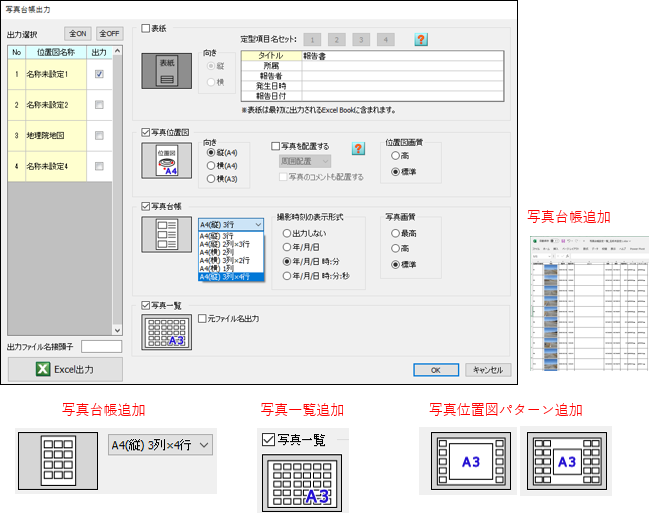
Task: Confirm with the OK button
Action: point(436,370)
